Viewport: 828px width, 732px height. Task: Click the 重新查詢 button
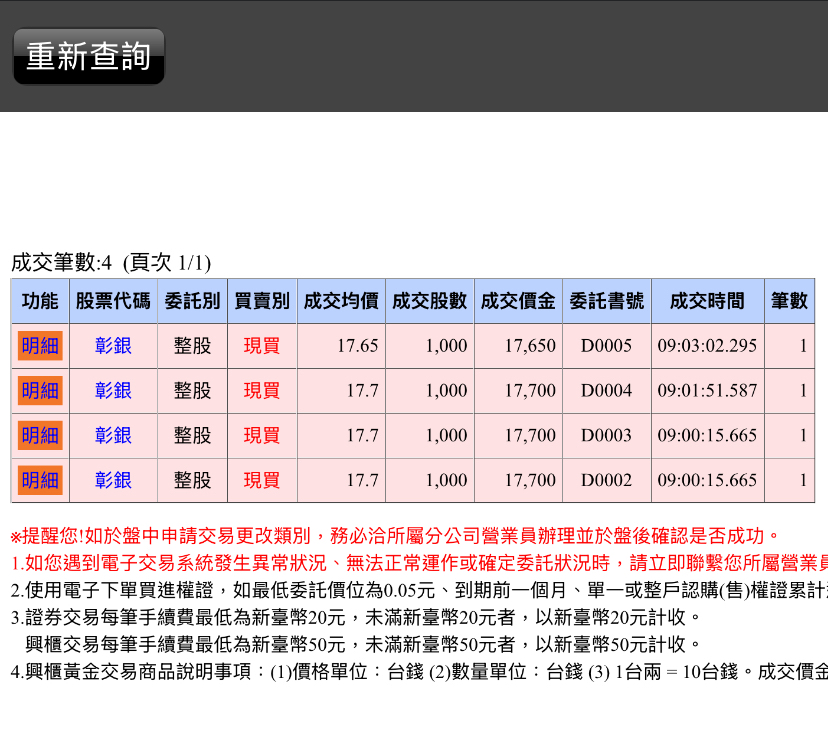(x=88, y=56)
